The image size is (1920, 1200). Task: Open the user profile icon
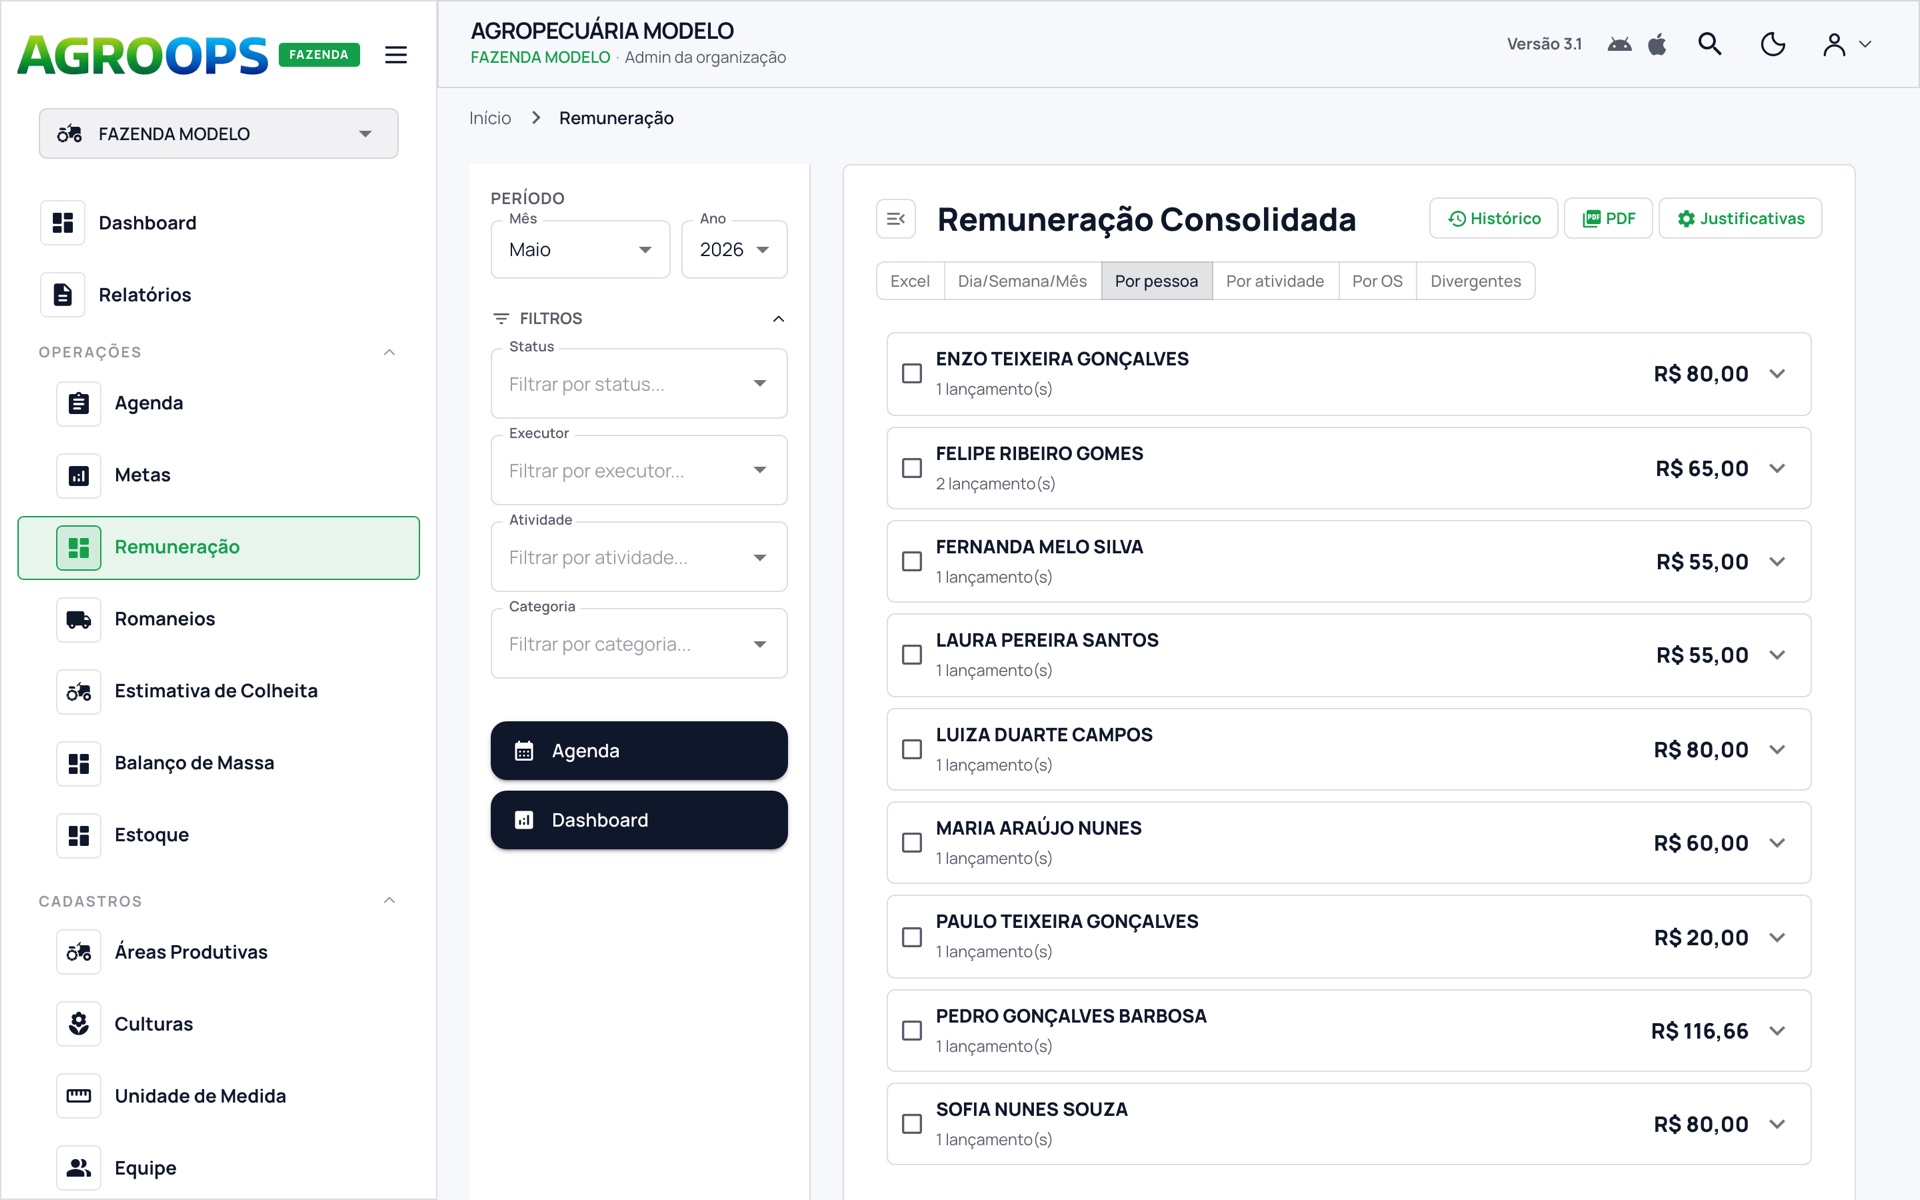click(1833, 44)
